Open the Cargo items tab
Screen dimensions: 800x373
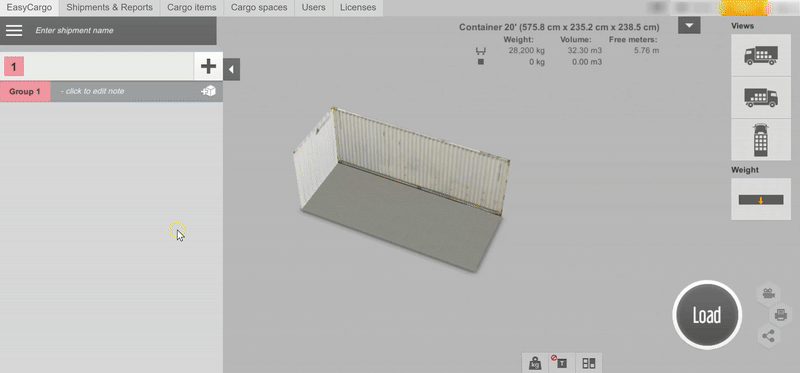(x=192, y=8)
